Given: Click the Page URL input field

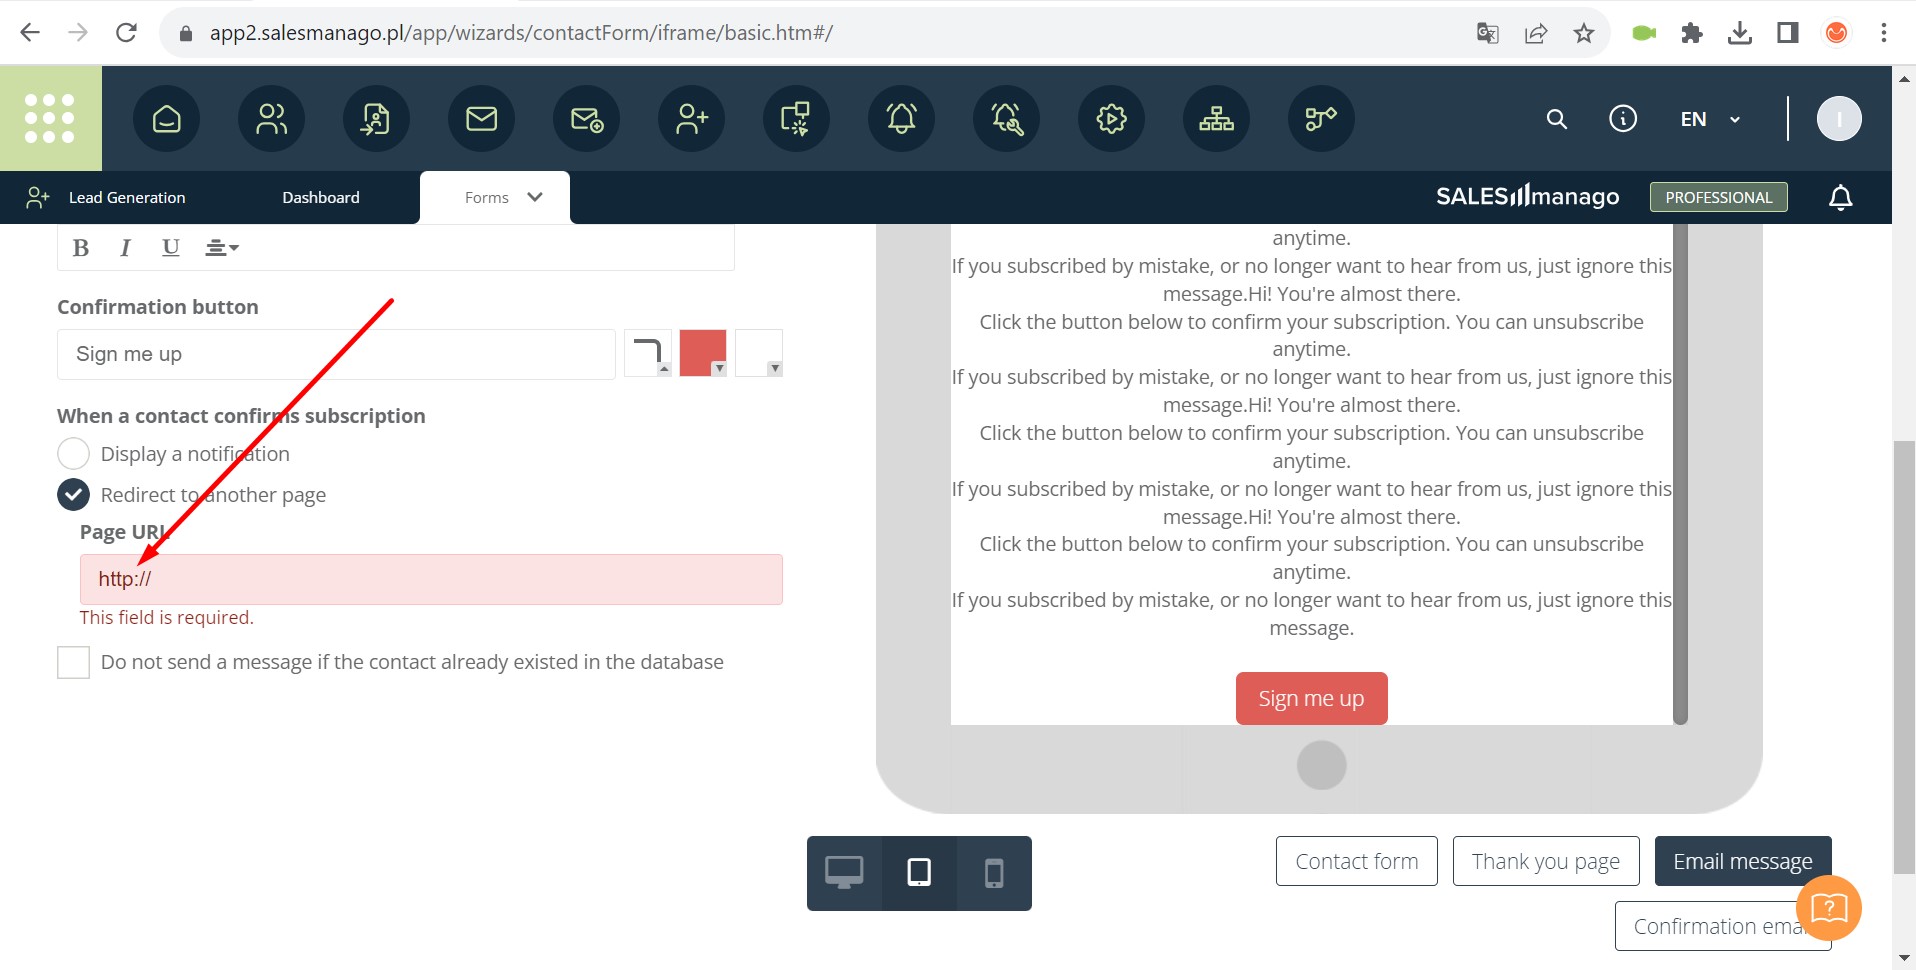Looking at the screenshot, I should 431,579.
